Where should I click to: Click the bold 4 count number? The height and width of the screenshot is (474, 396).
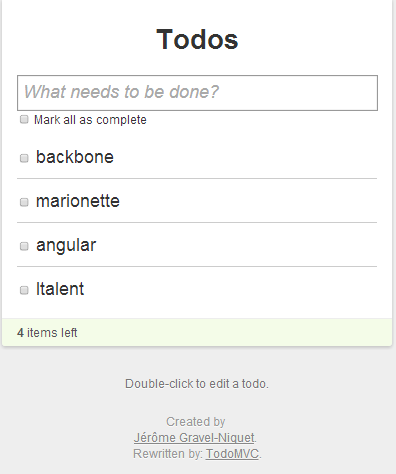click(x=21, y=333)
